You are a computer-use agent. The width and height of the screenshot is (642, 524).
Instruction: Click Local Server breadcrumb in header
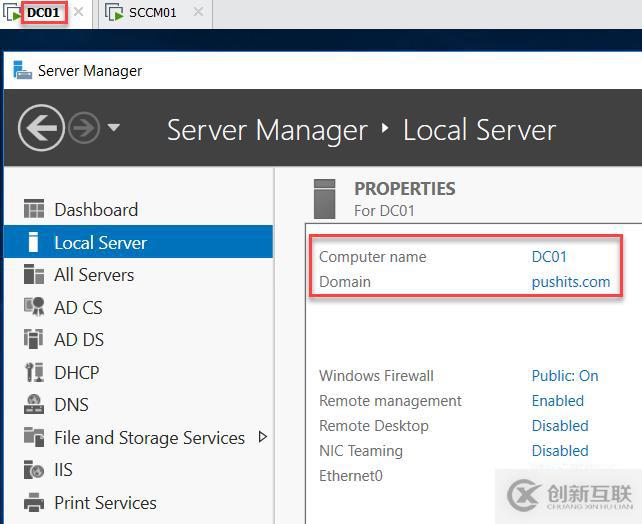[479, 130]
